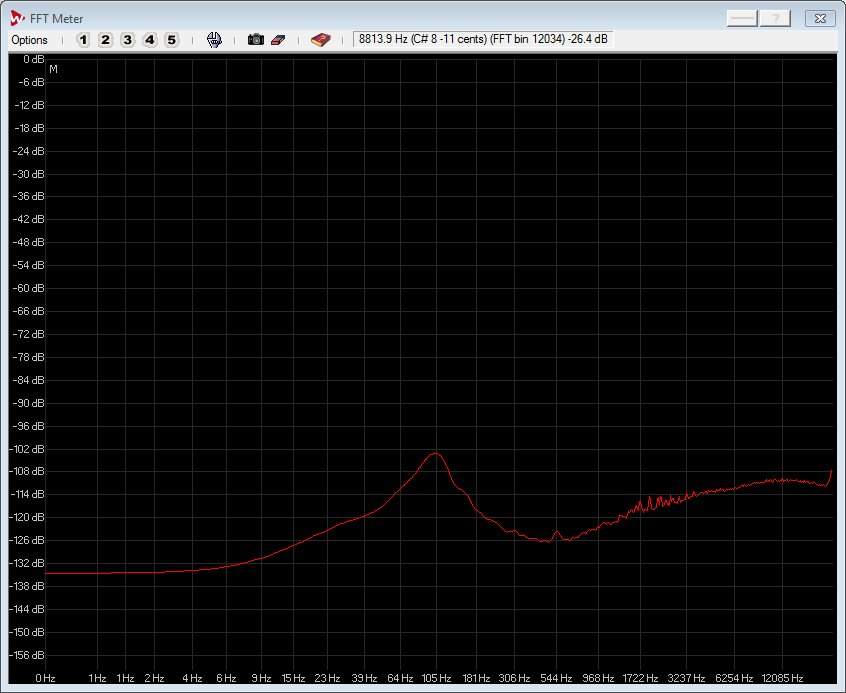Viewport: 846px width, 693px height.
Task: Click the M marker in the graph corner
Action: coord(53,69)
